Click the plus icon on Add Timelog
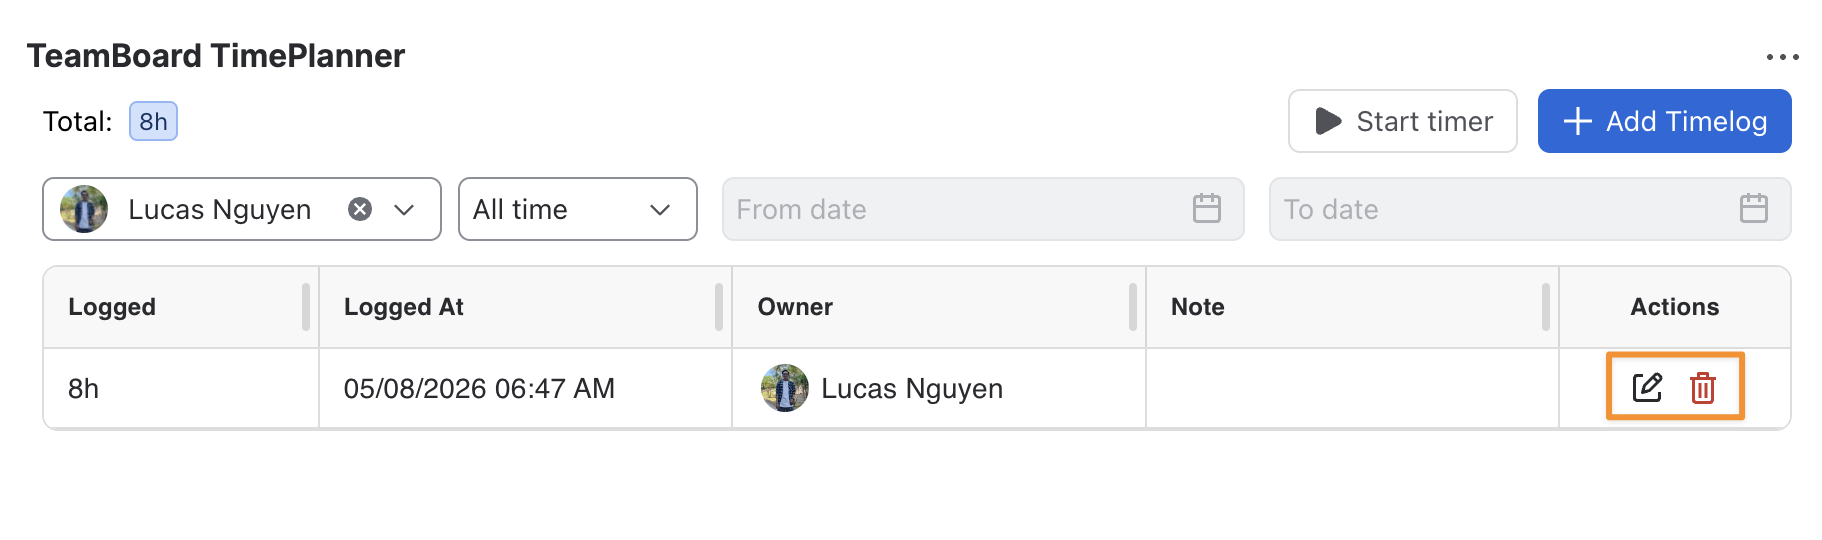This screenshot has width=1822, height=540. click(x=1577, y=121)
